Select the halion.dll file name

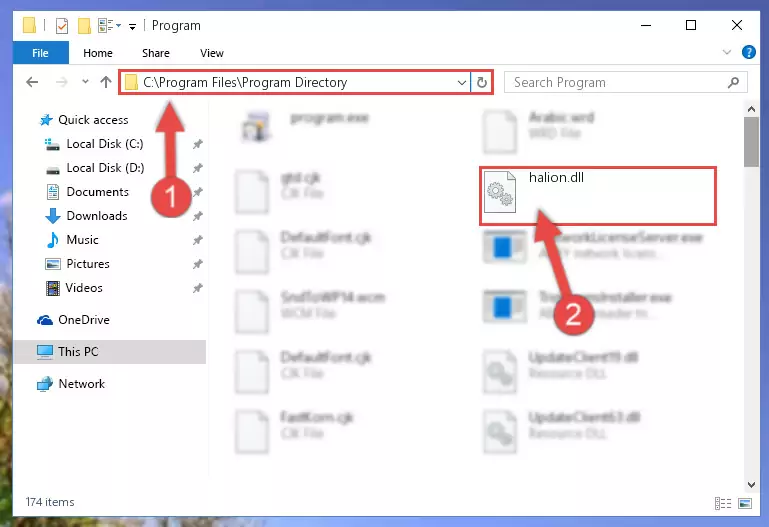pos(556,177)
